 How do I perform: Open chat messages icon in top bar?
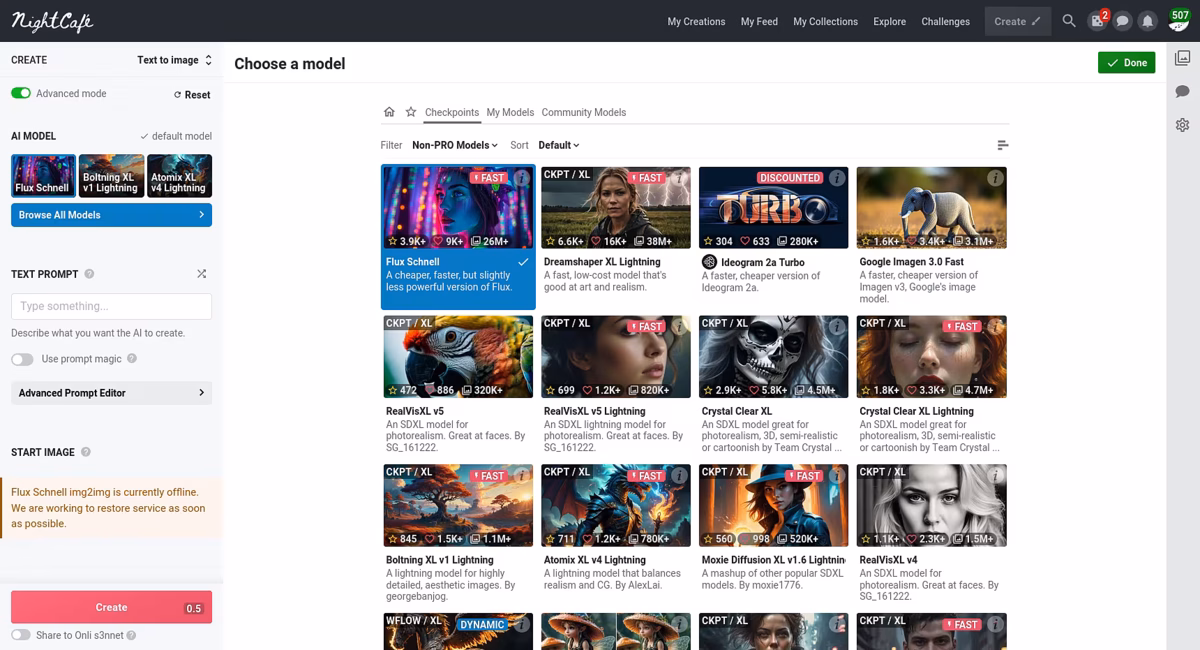tap(1122, 21)
